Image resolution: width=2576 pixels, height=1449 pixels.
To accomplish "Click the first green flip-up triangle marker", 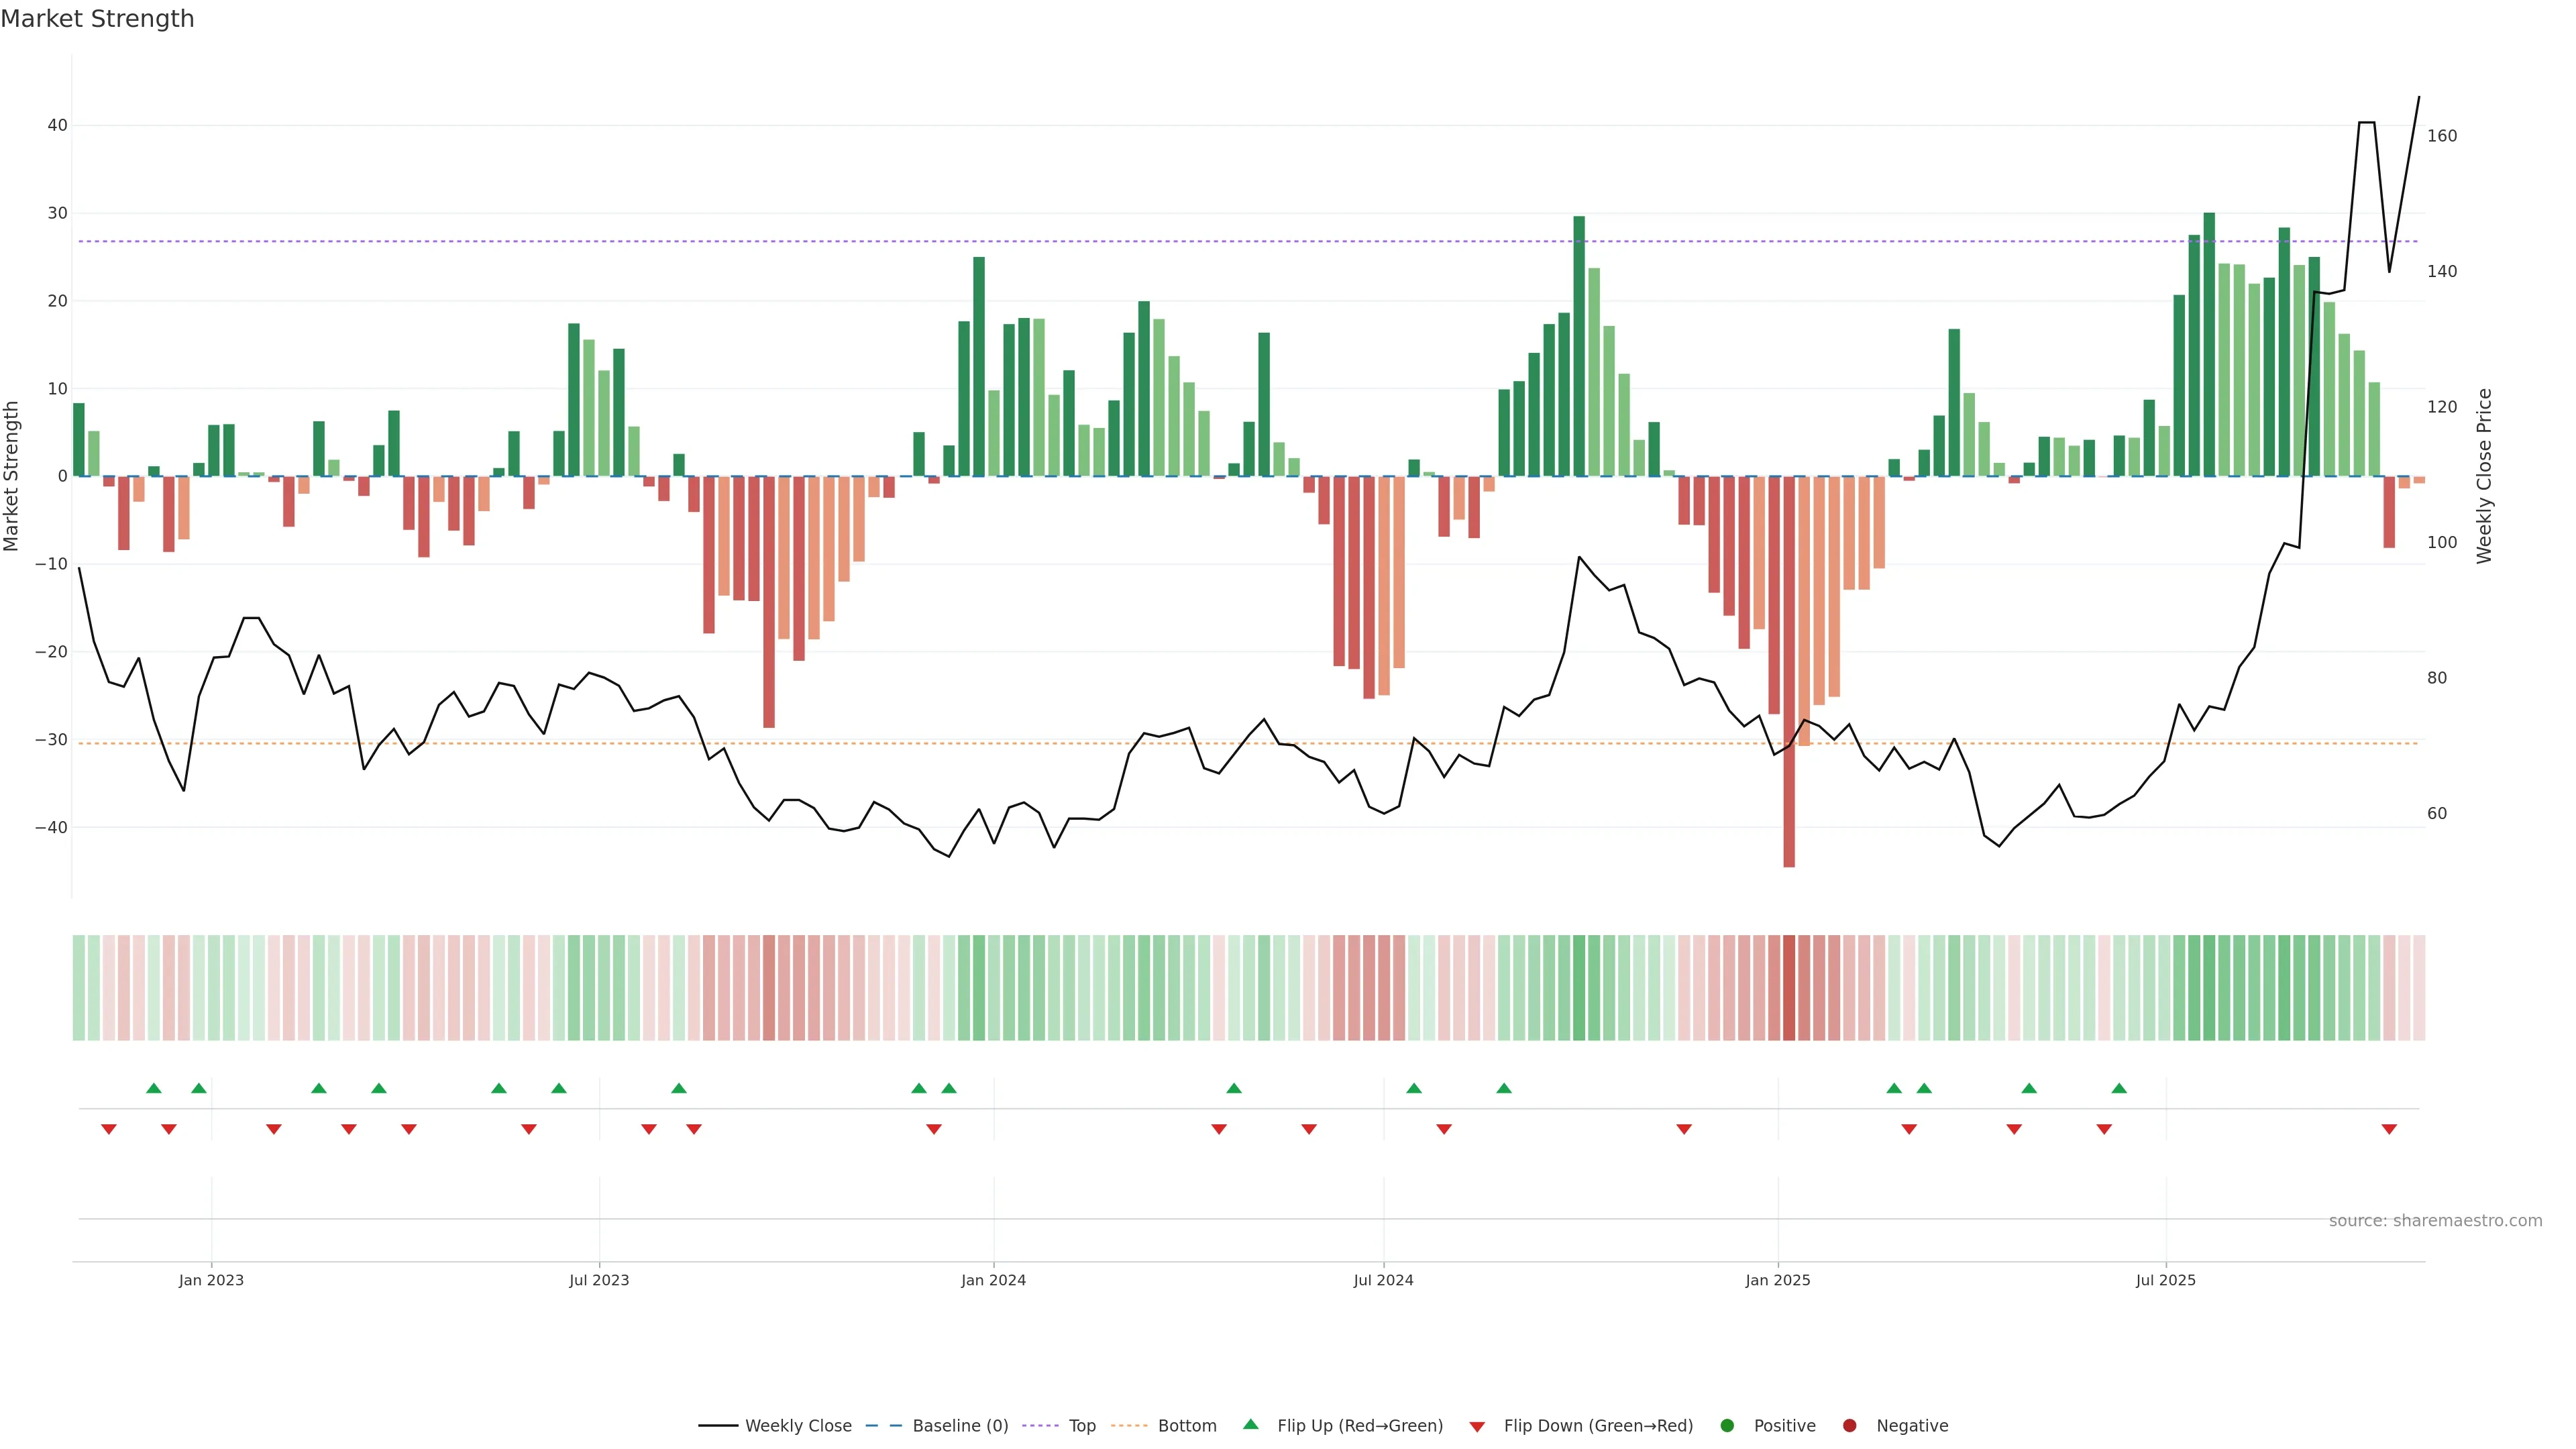I will [153, 1088].
